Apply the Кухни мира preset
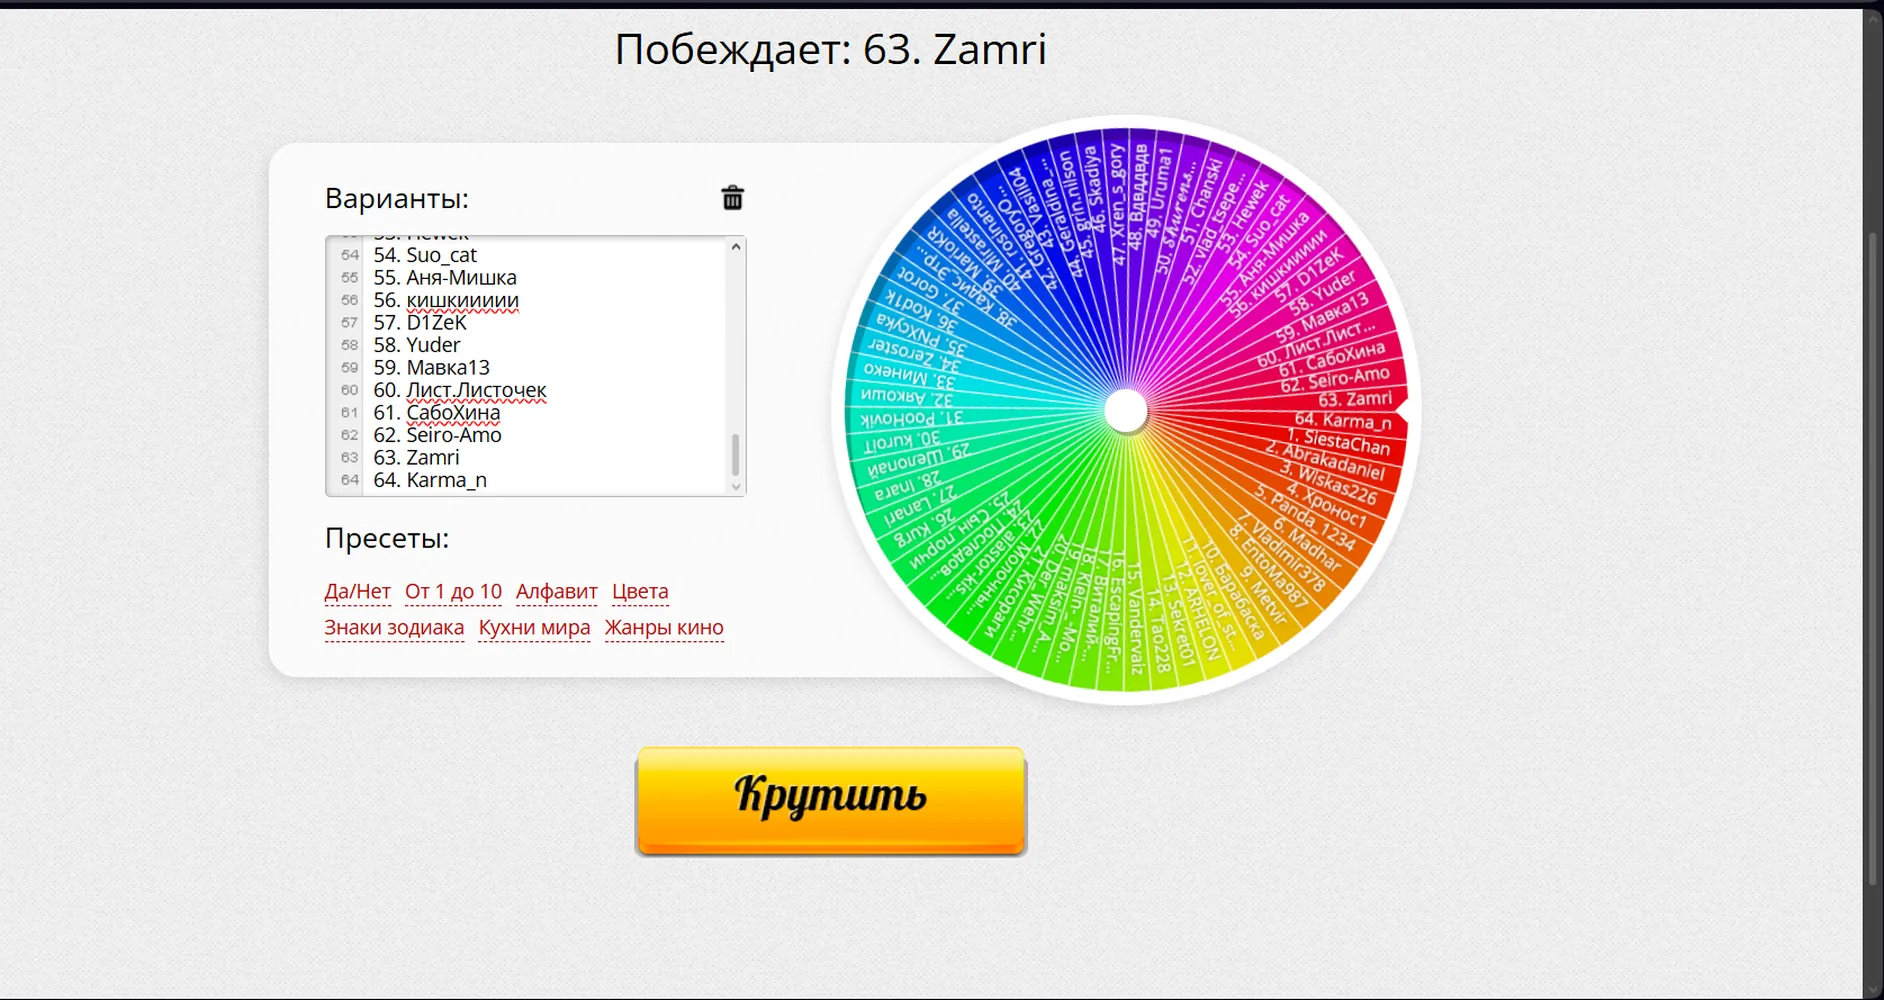Image resolution: width=1884 pixels, height=1000 pixels. (534, 627)
